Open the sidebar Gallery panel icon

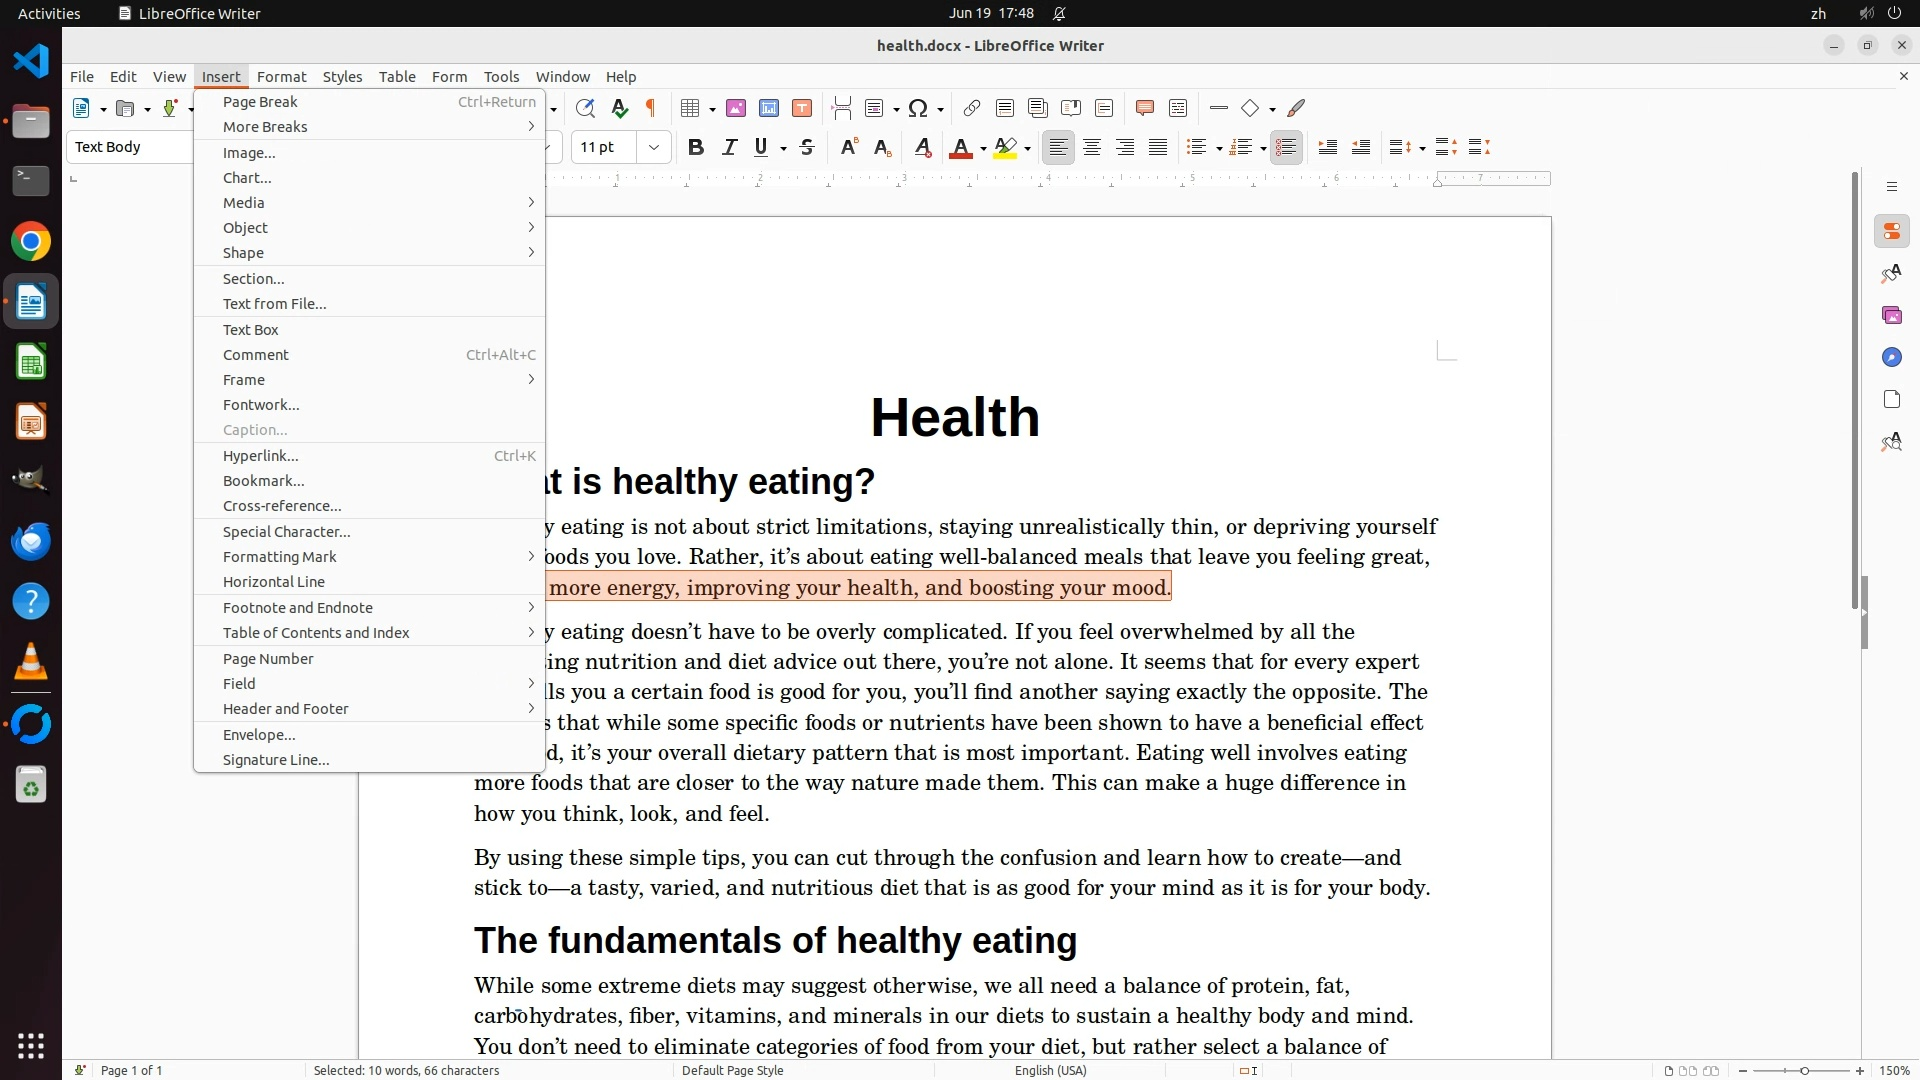click(1891, 316)
